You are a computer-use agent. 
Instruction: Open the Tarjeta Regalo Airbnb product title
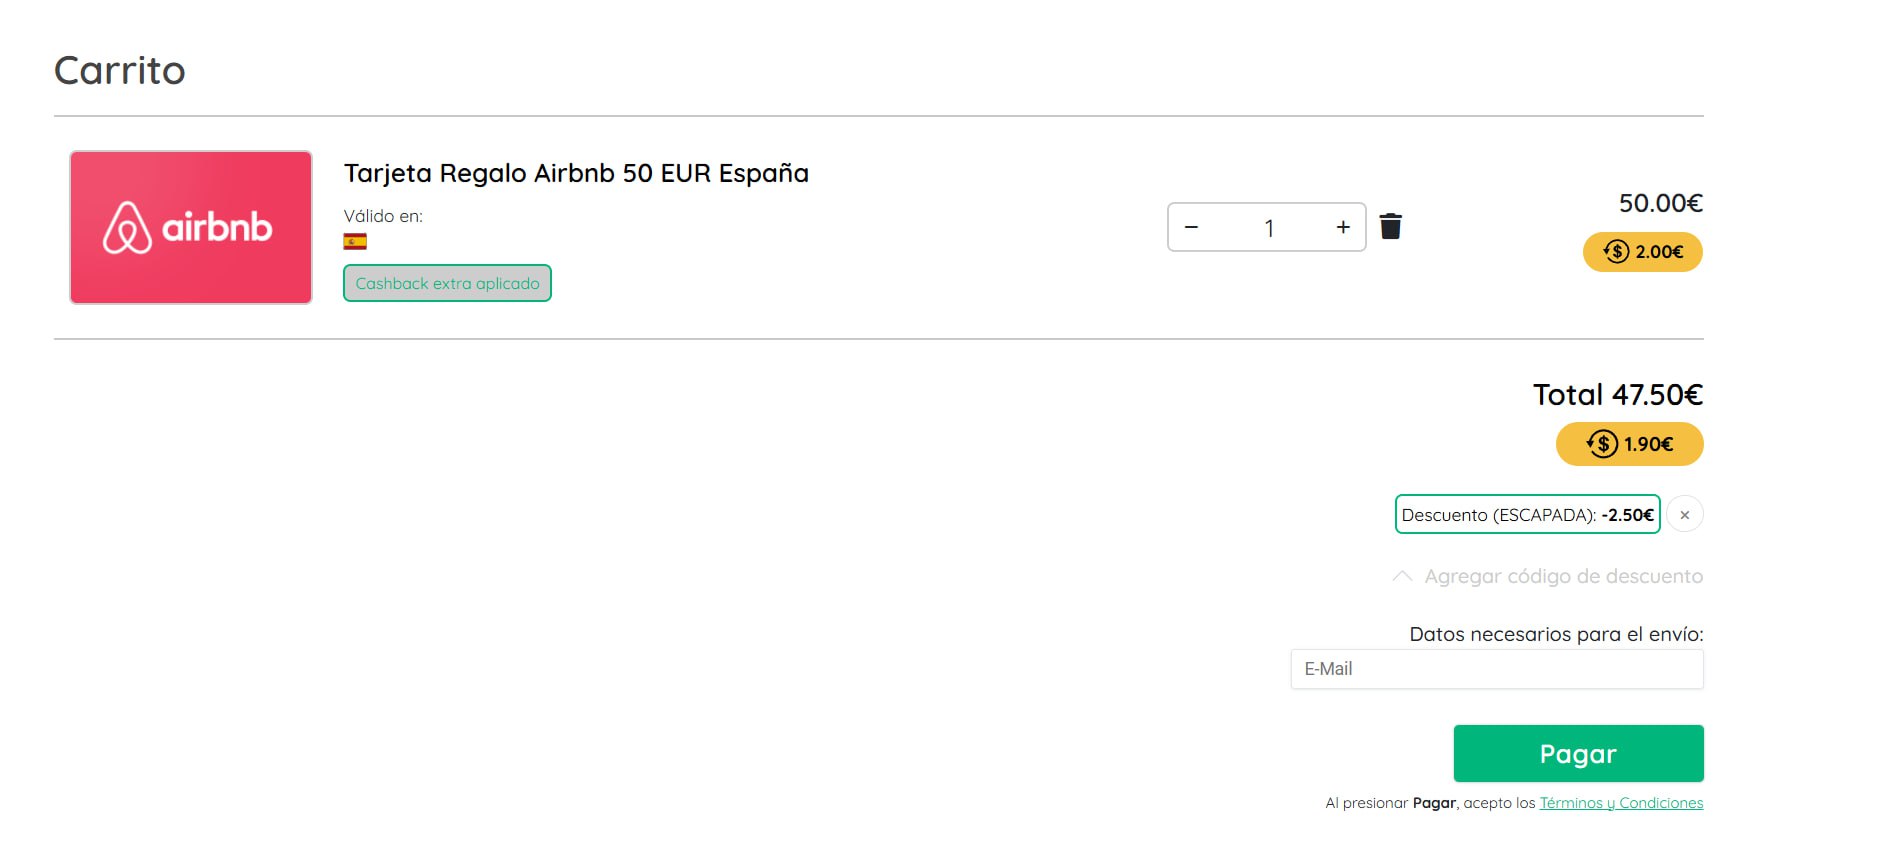point(576,173)
